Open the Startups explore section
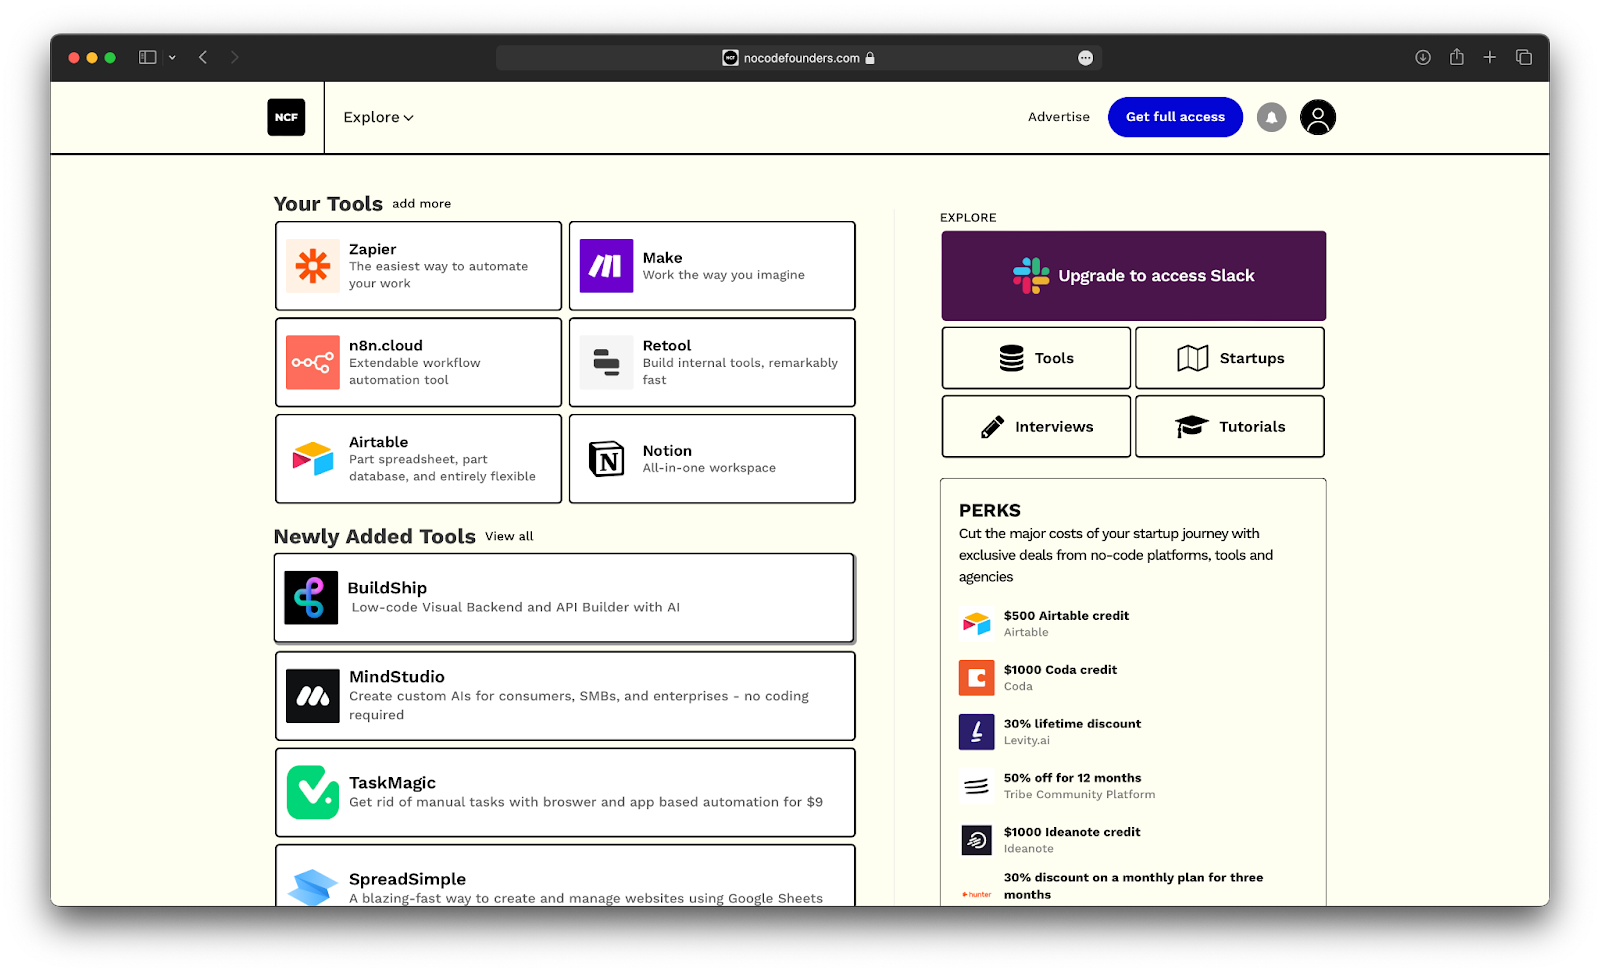The width and height of the screenshot is (1600, 973). pos(1230,358)
